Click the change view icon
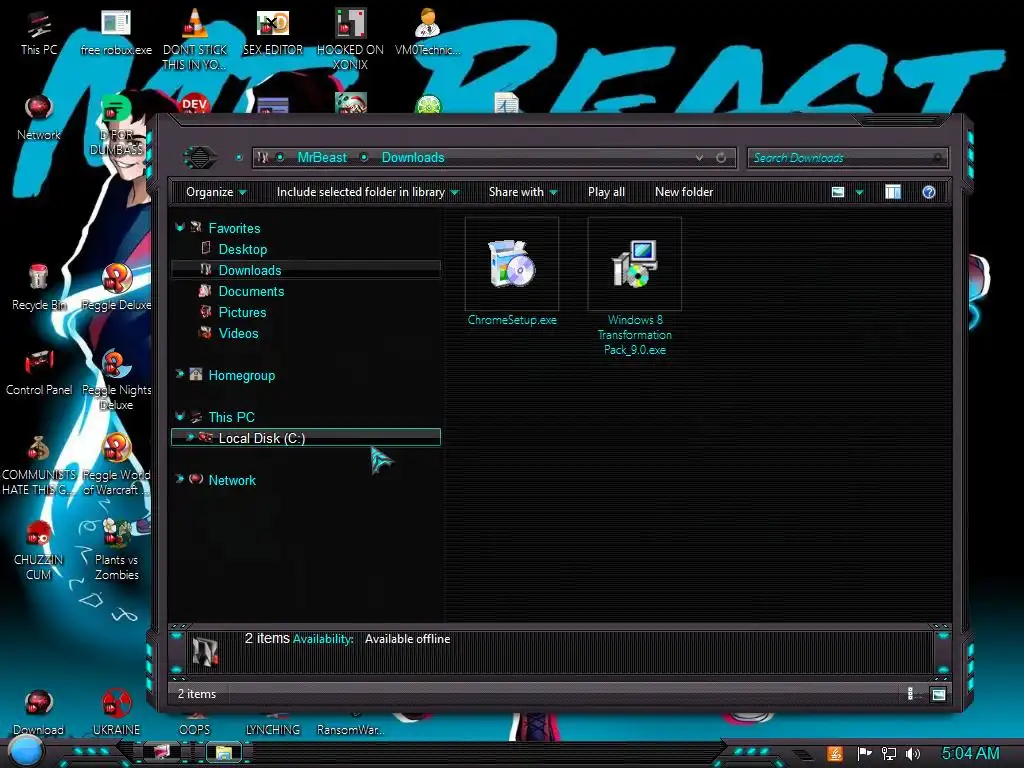This screenshot has height=768, width=1024. pos(838,192)
